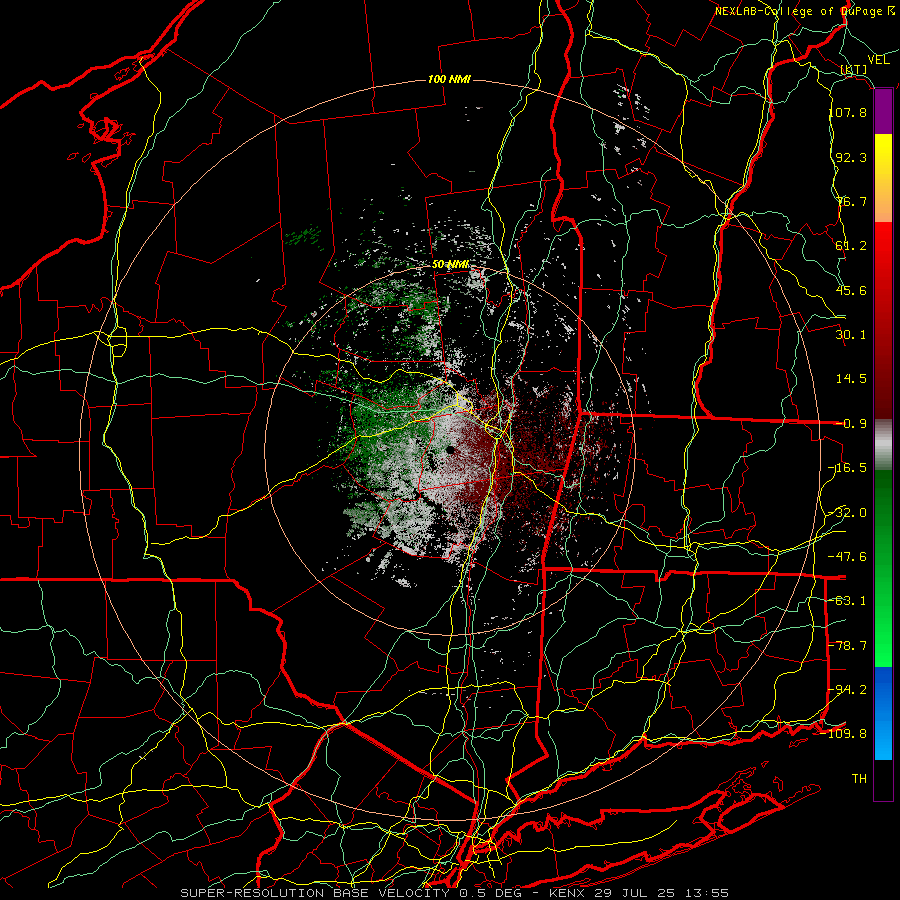
Task: Click the [KT] units label
Action: (854, 69)
